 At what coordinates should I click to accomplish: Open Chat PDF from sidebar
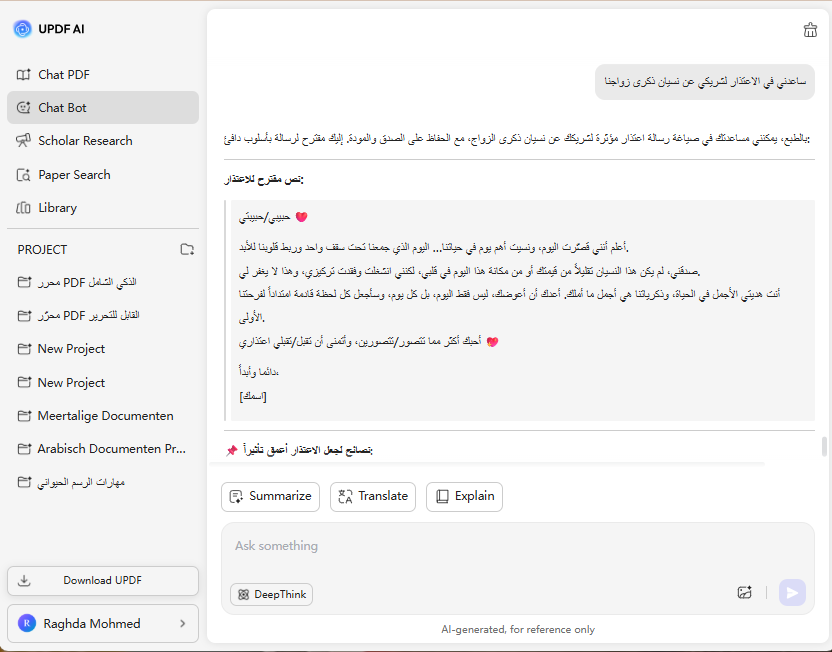click(103, 75)
